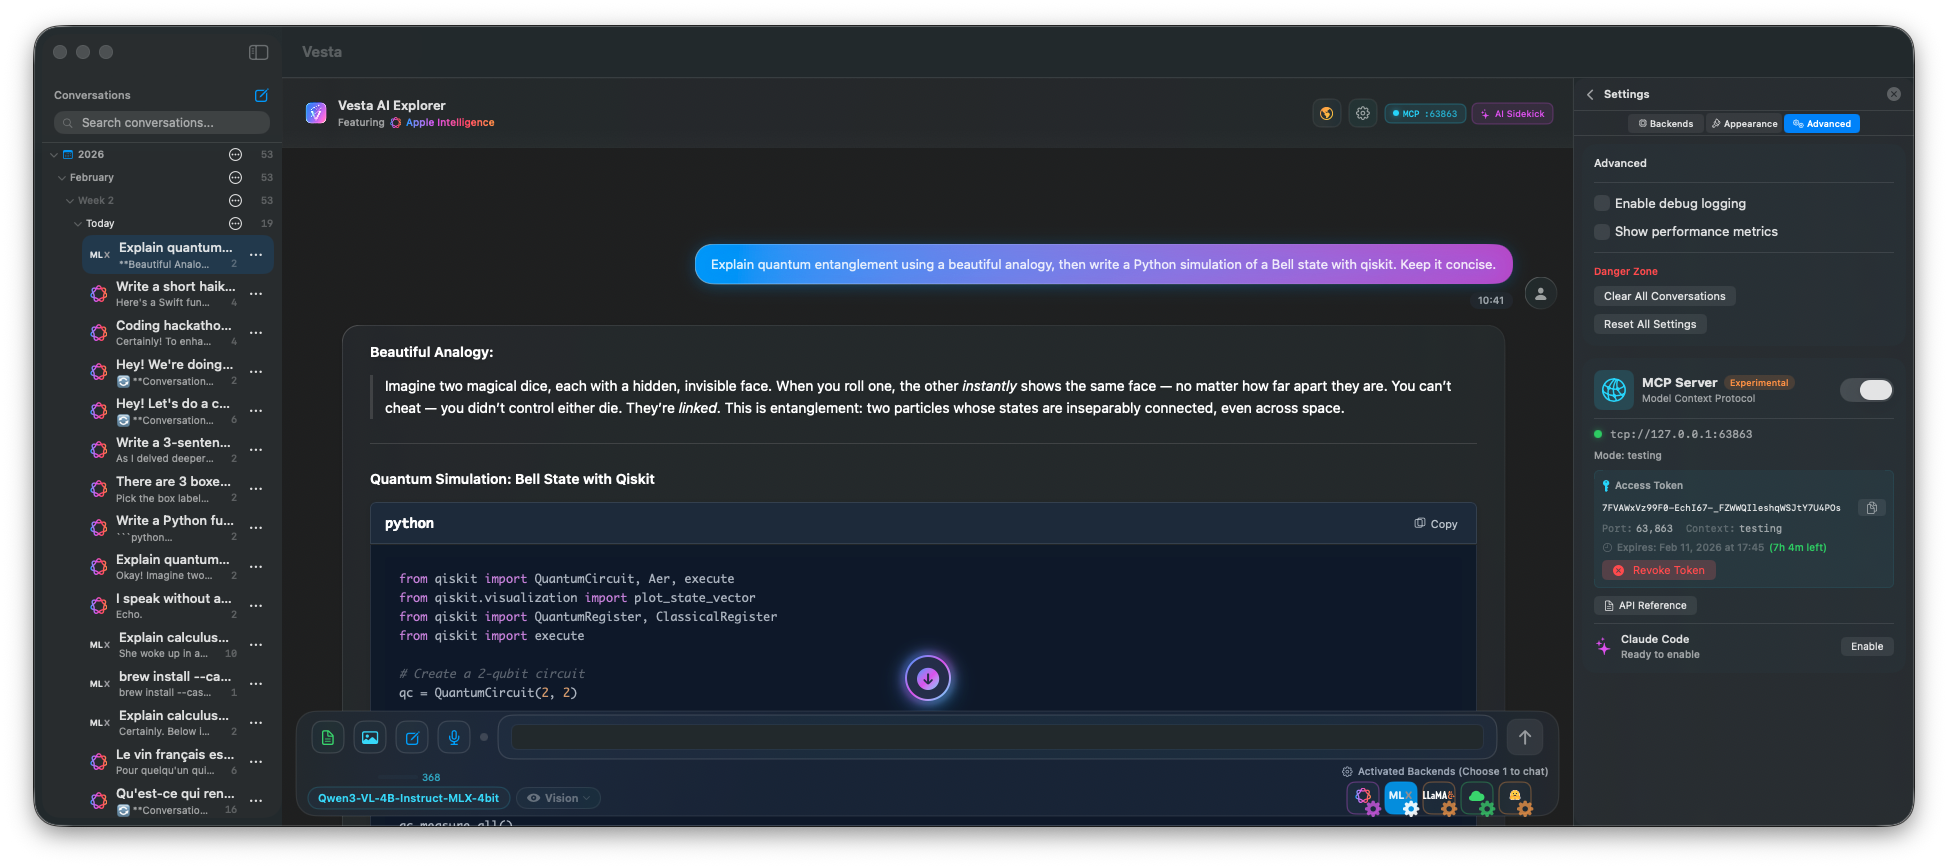Enable debug logging checkbox
The width and height of the screenshot is (1948, 868).
[x=1602, y=204]
